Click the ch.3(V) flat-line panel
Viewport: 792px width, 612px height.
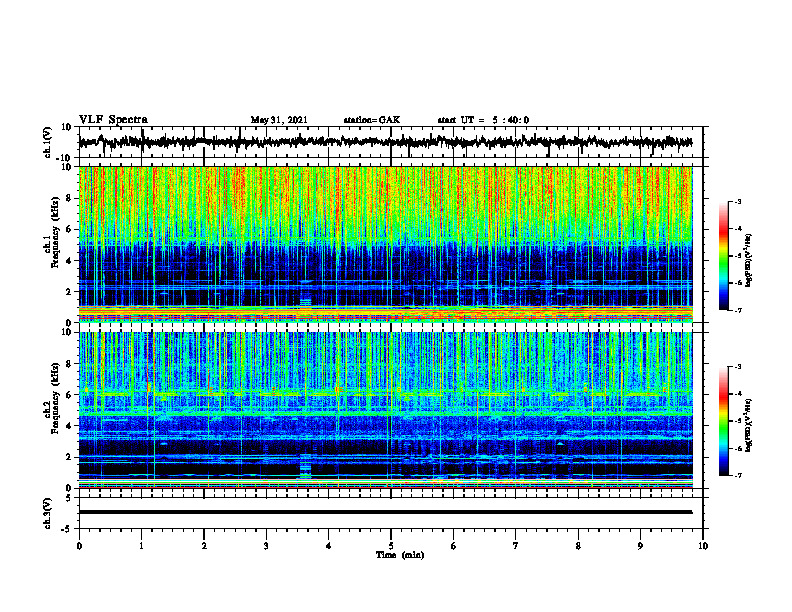391,513
